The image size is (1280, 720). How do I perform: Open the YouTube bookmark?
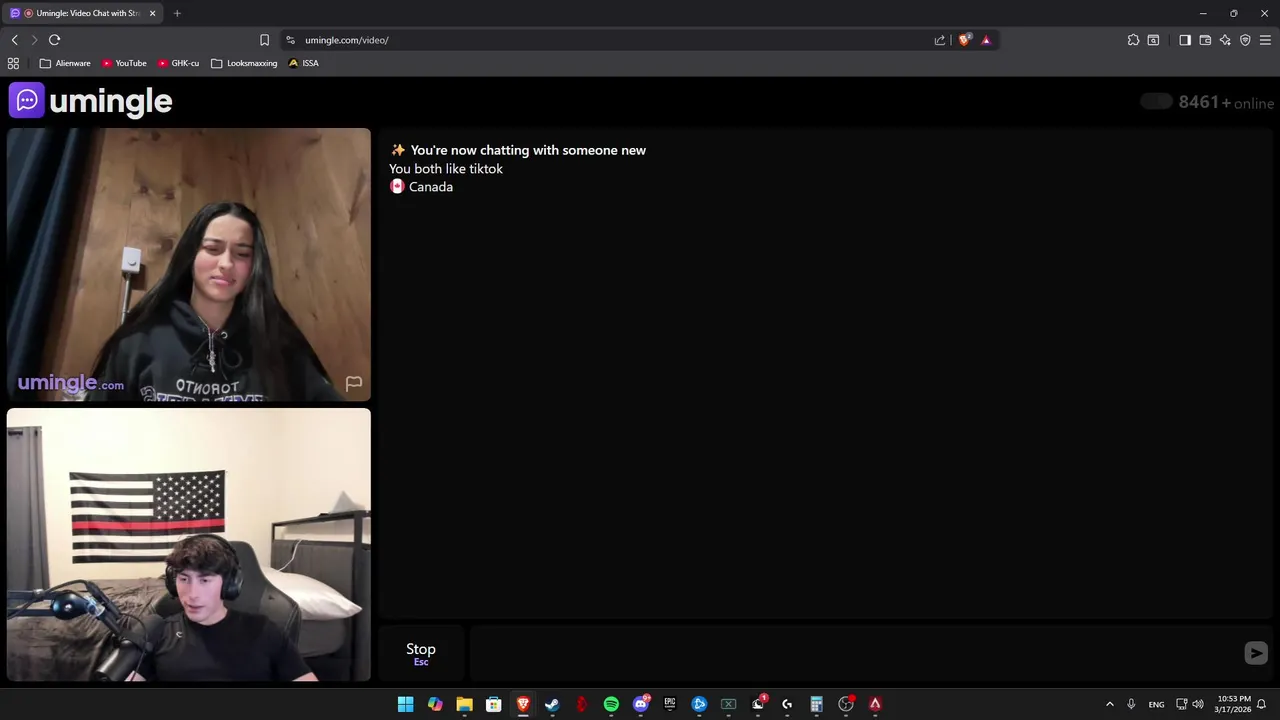124,63
